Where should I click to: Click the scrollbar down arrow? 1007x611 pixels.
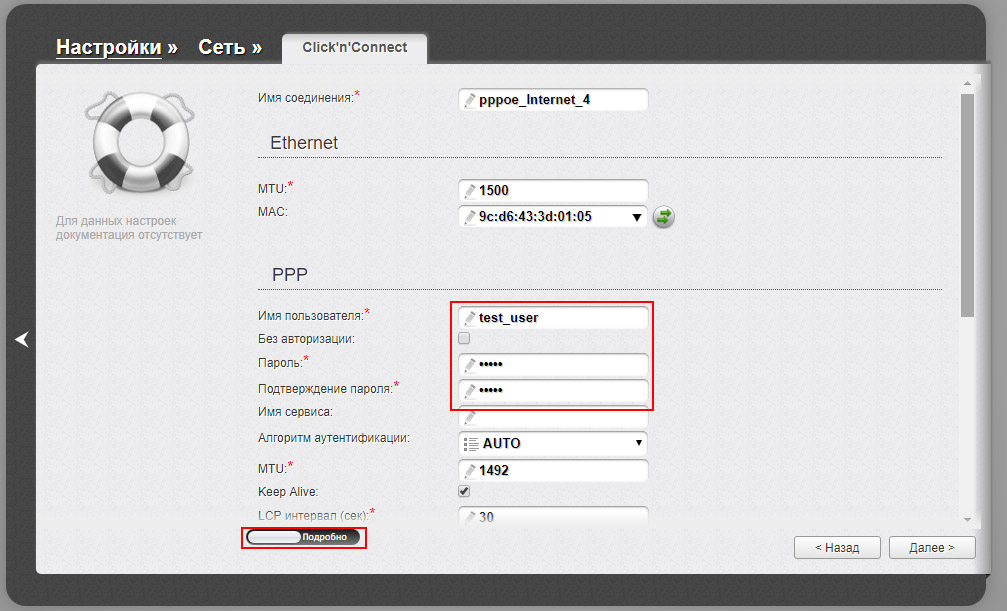(967, 520)
